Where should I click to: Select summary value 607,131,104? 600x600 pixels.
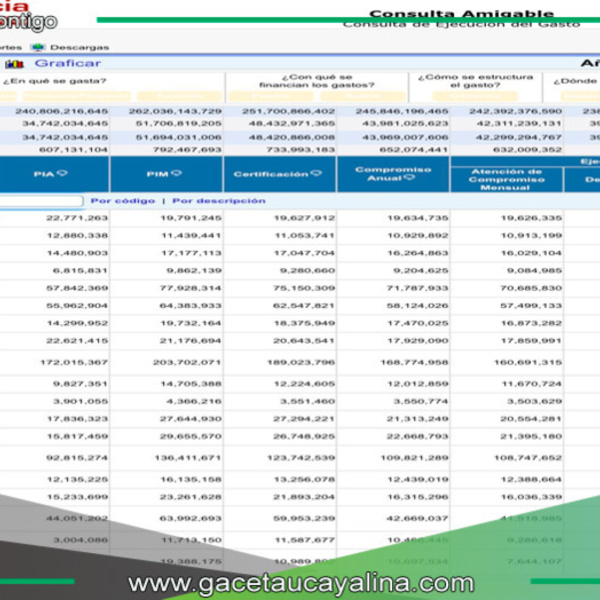click(x=73, y=150)
